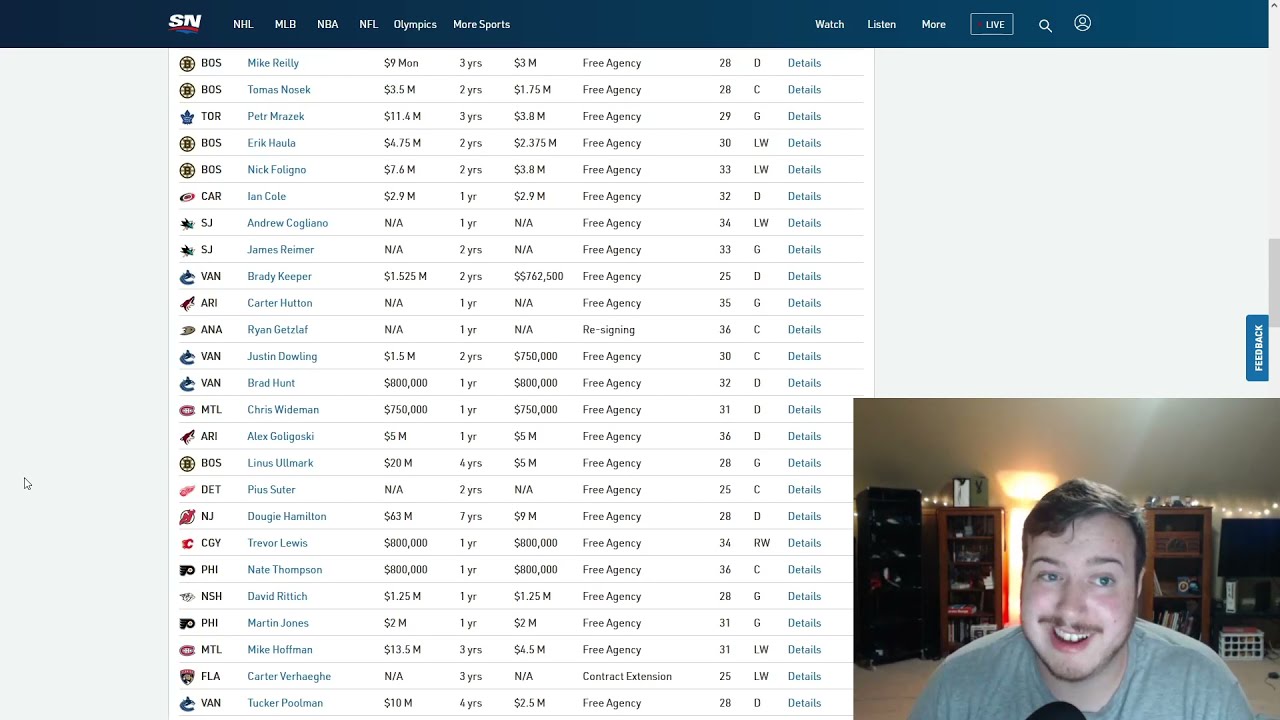
Task: Click the Canucks logo beside Brady Keeper
Action: (x=187, y=276)
